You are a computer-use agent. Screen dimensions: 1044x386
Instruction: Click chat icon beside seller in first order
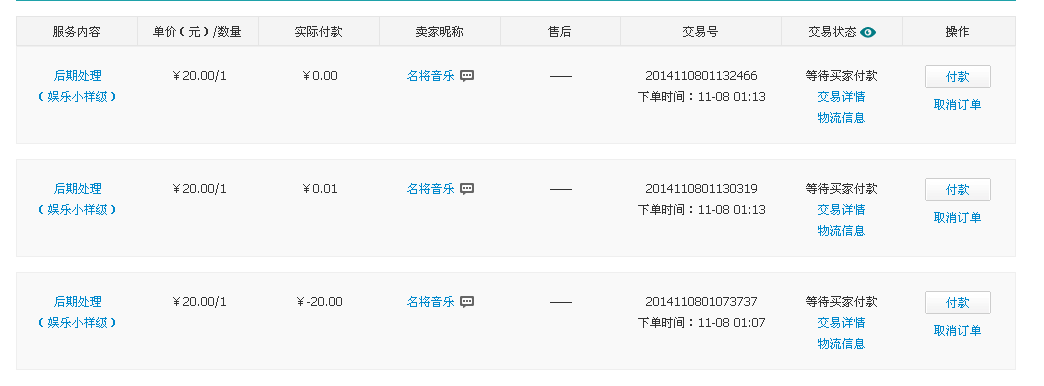click(467, 76)
